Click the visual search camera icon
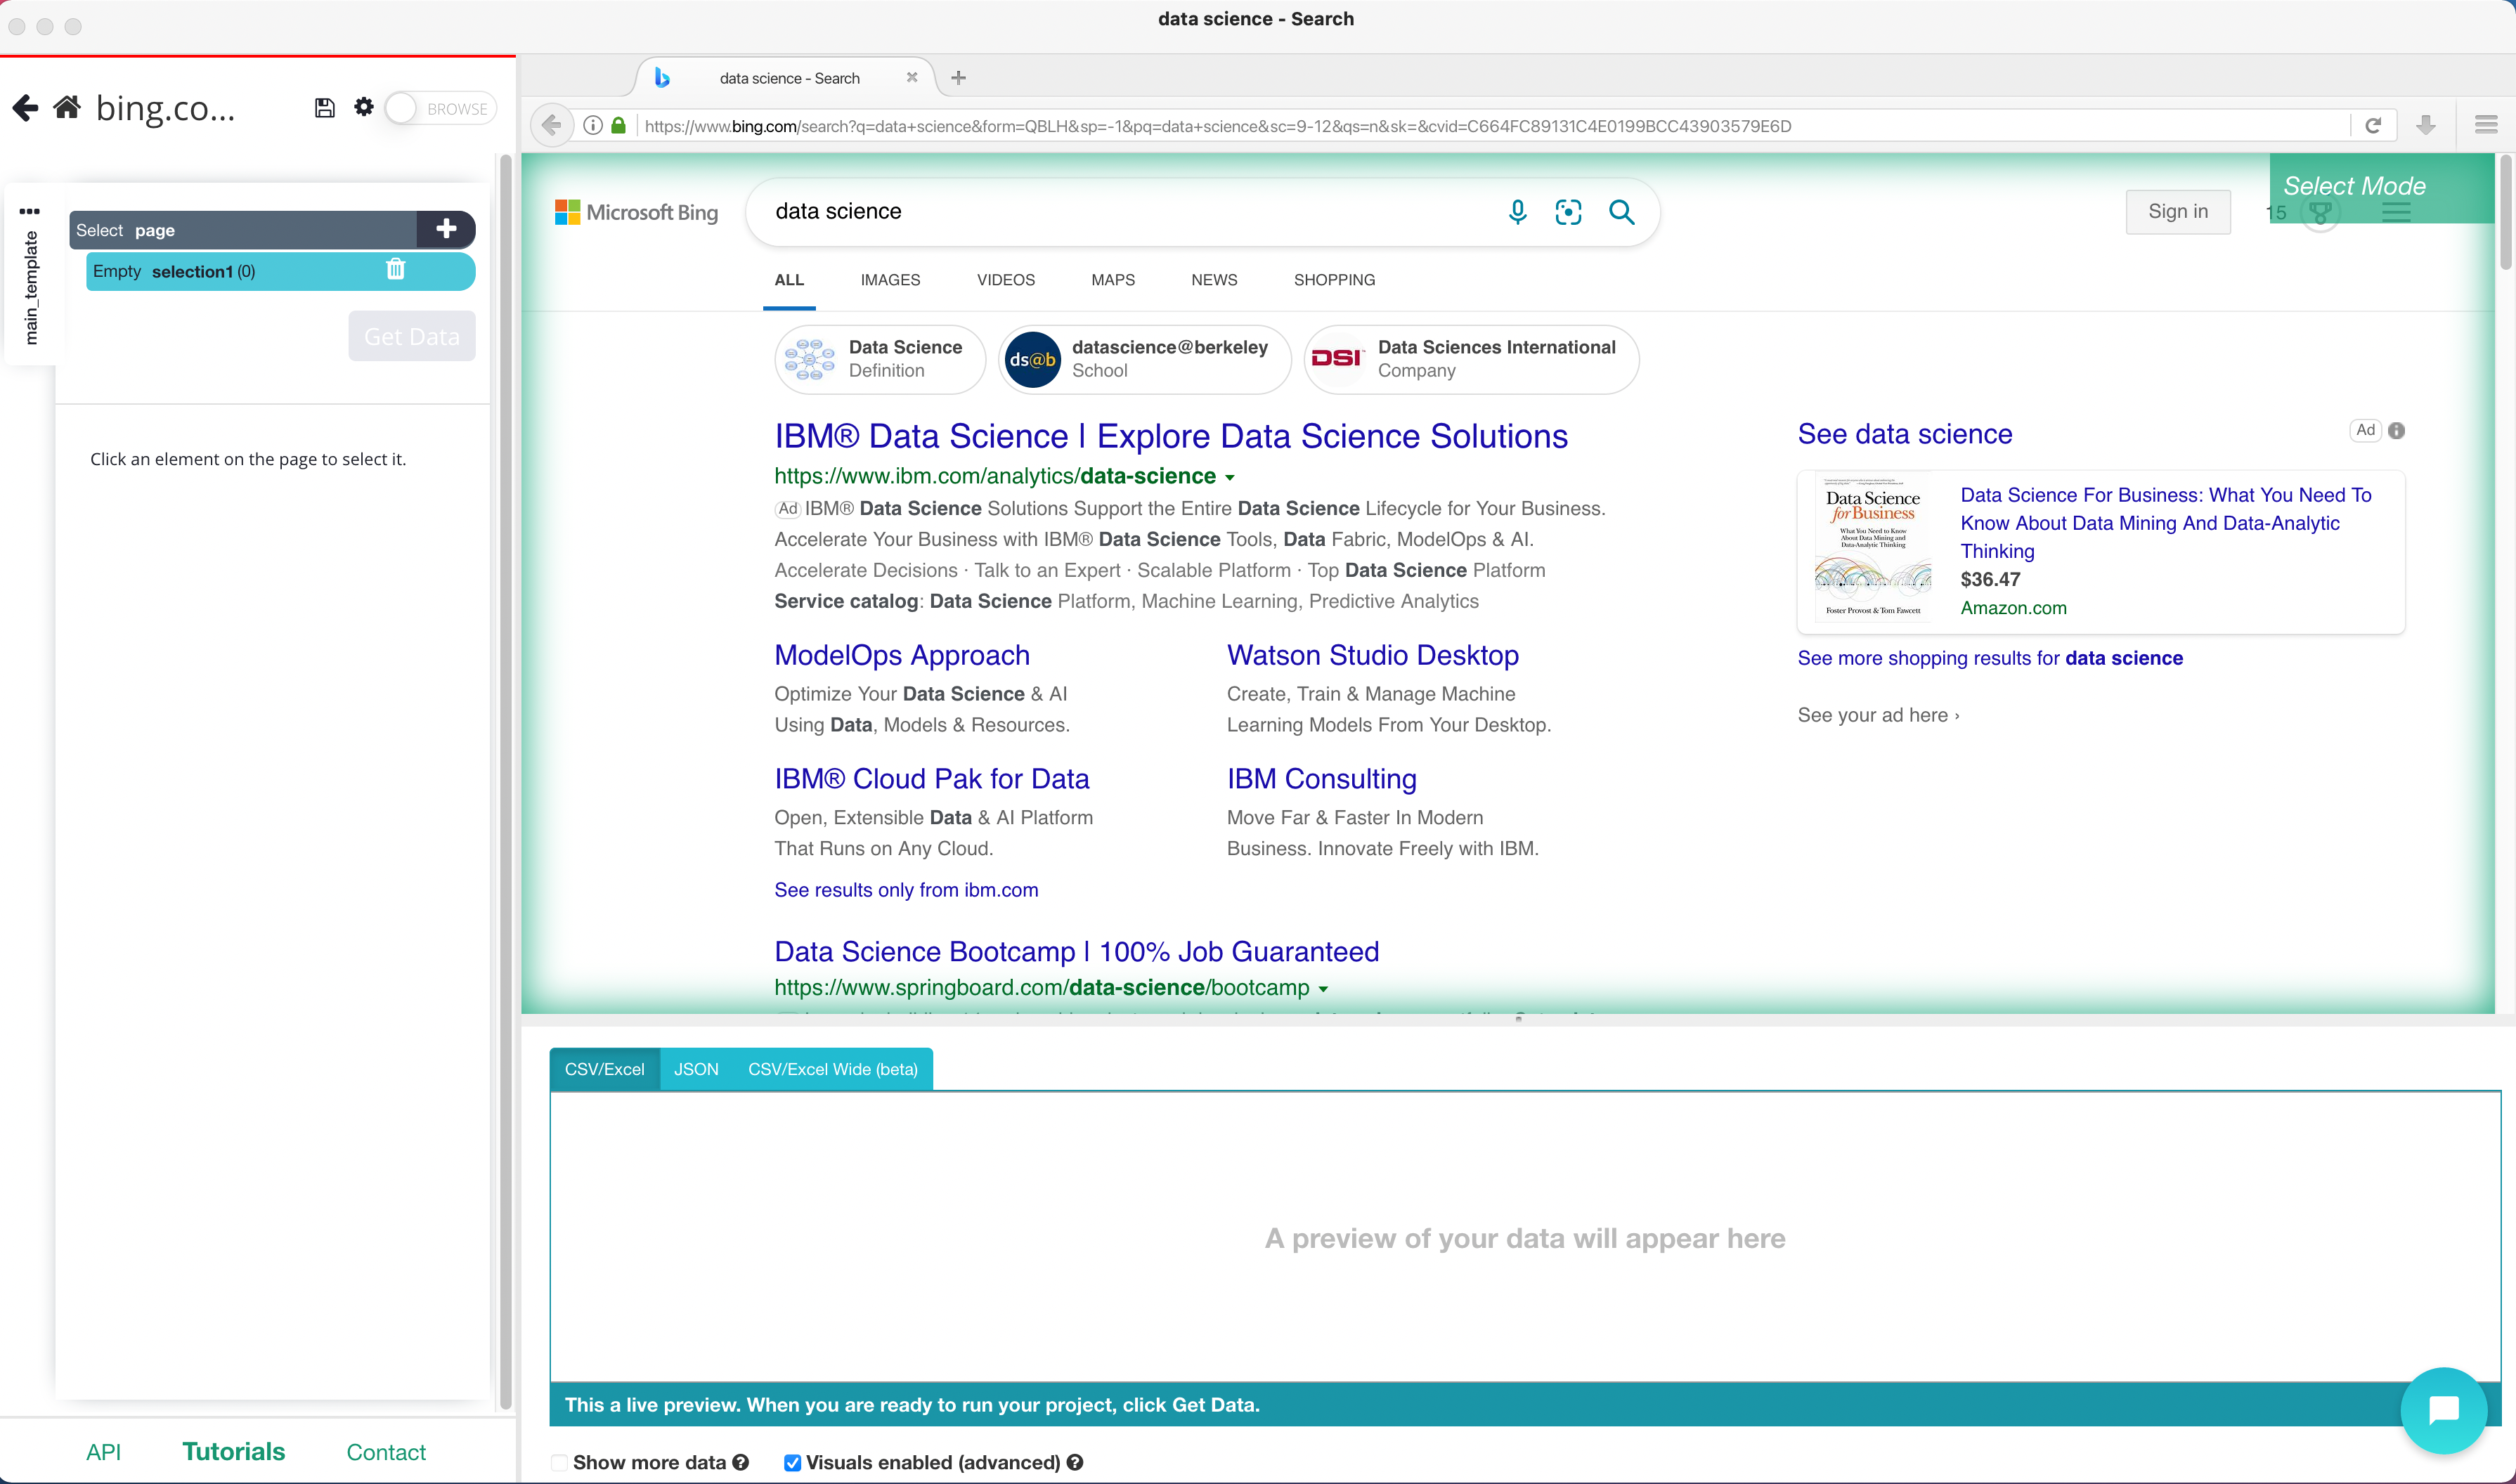Image resolution: width=2516 pixels, height=1484 pixels. coord(1568,212)
